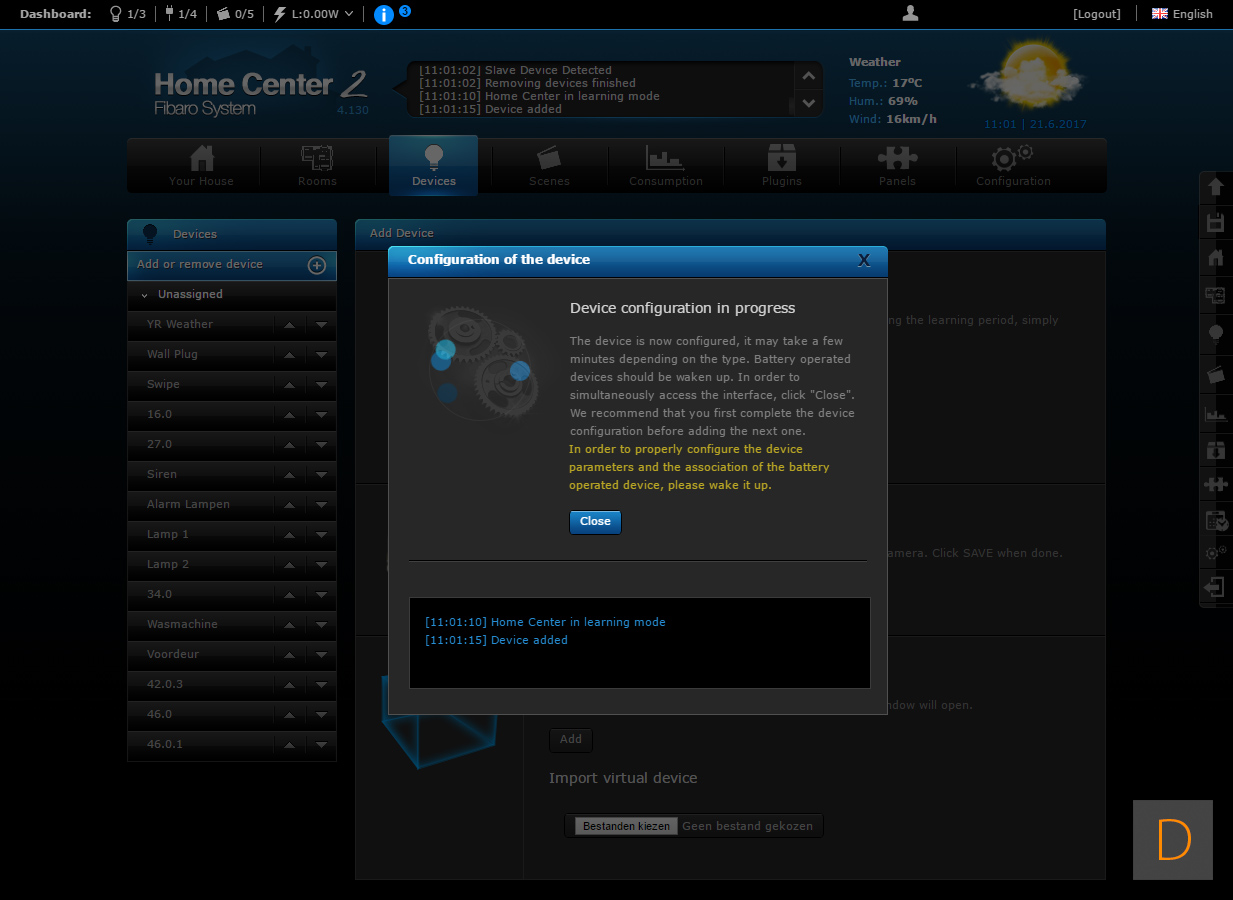Open the lights dashboard indicator 1/3

pos(126,14)
